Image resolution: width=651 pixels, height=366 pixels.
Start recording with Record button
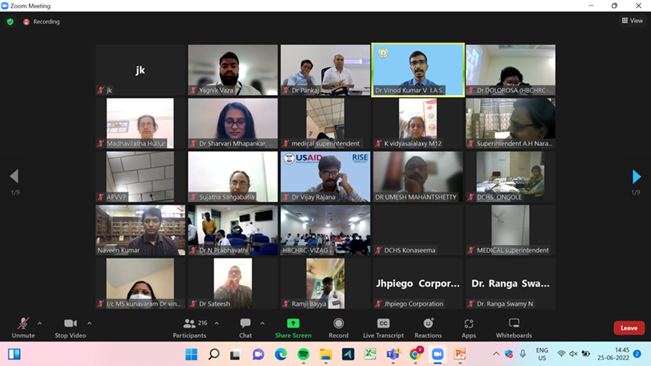coord(338,328)
